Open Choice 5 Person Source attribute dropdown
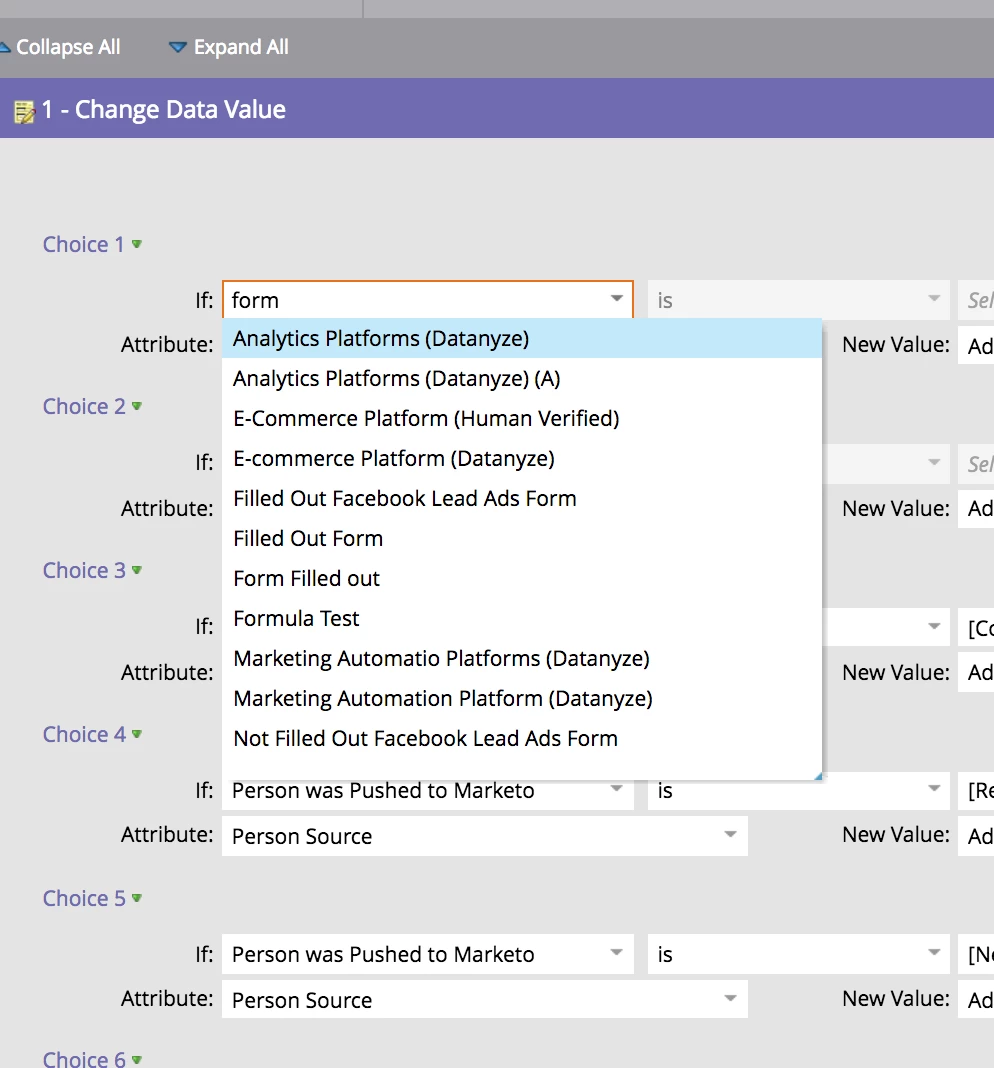 (730, 1000)
